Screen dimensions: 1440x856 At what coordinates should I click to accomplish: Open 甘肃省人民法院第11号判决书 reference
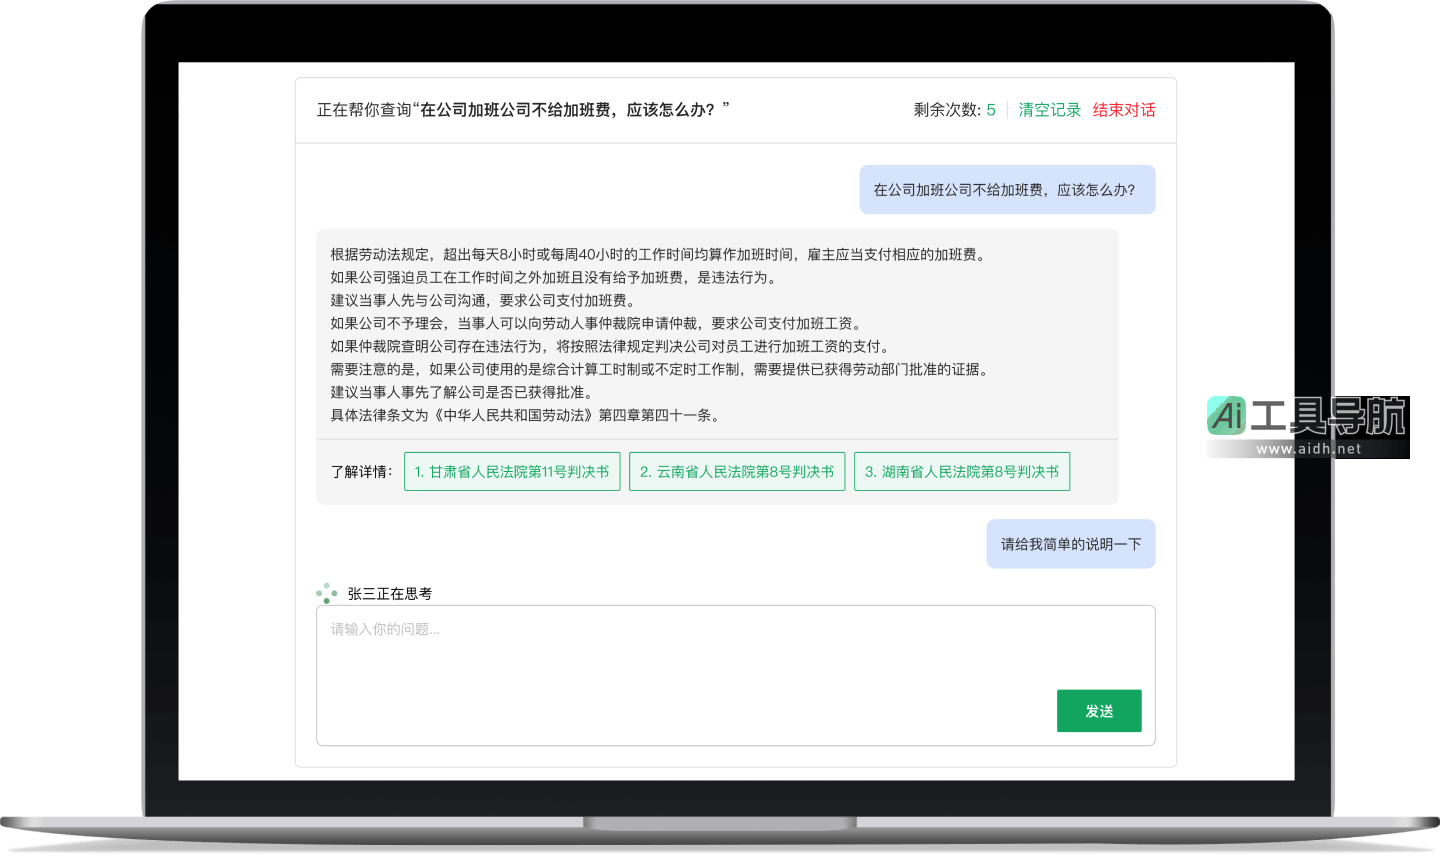click(x=512, y=472)
